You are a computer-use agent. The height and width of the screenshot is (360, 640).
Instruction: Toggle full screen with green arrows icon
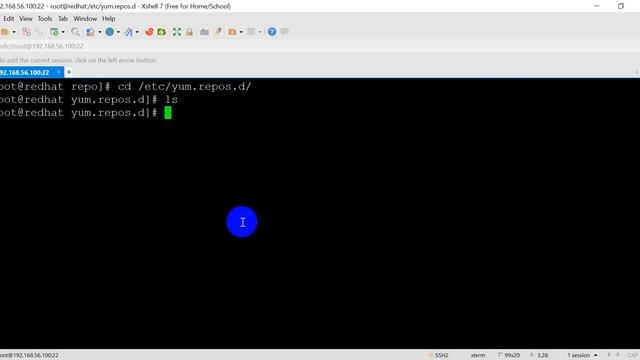[x=177, y=32]
